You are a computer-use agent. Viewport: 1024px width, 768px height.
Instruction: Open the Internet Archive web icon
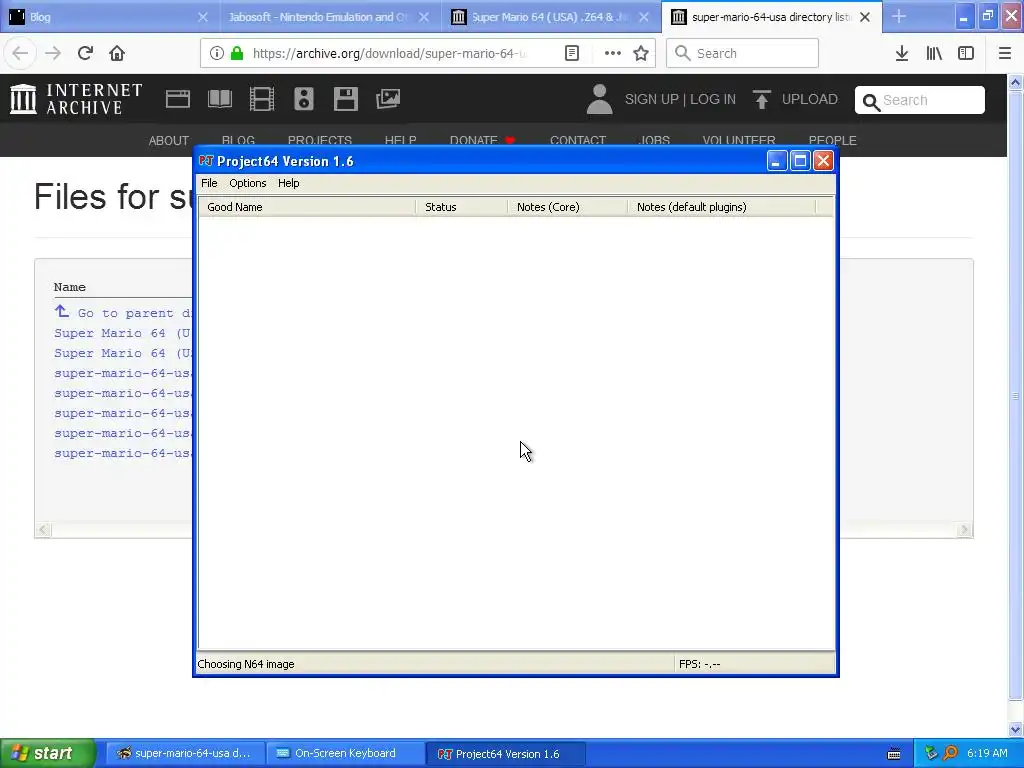178,99
